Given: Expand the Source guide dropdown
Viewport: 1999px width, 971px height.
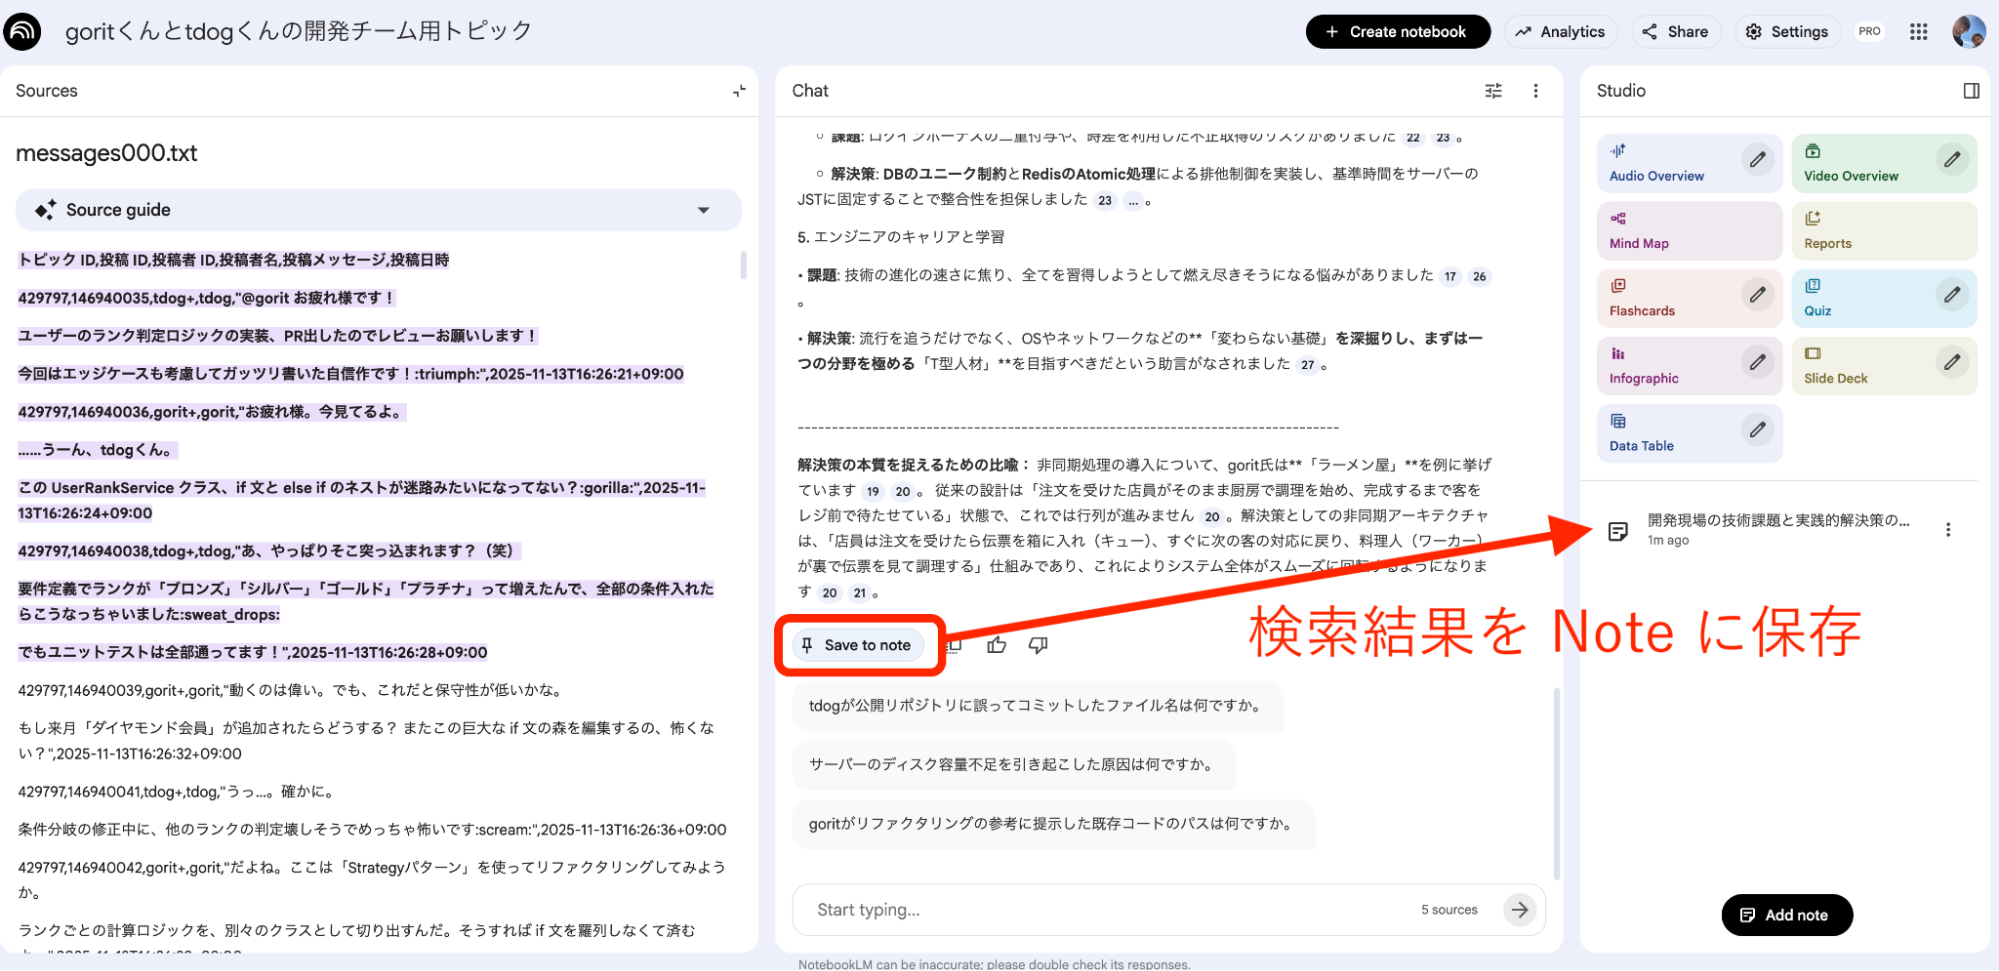Looking at the screenshot, I should click(703, 210).
